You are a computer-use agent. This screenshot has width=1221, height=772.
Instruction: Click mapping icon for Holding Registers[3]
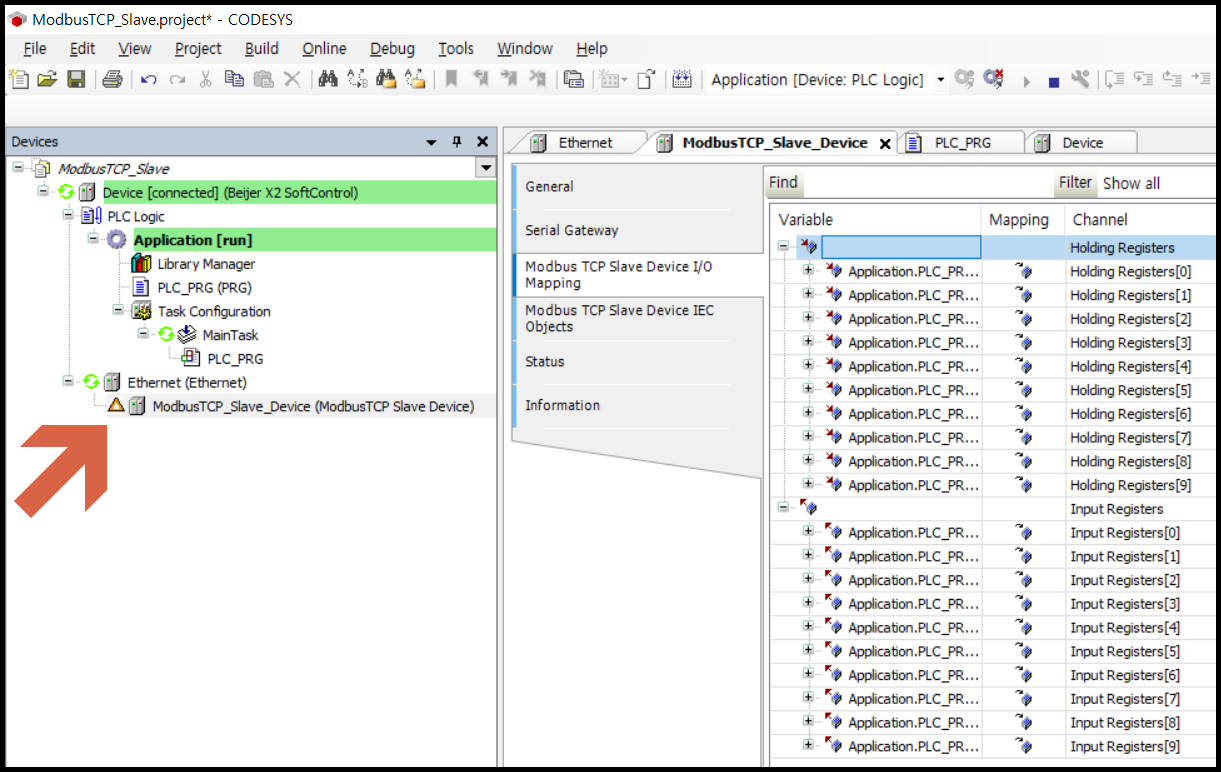pos(1023,342)
